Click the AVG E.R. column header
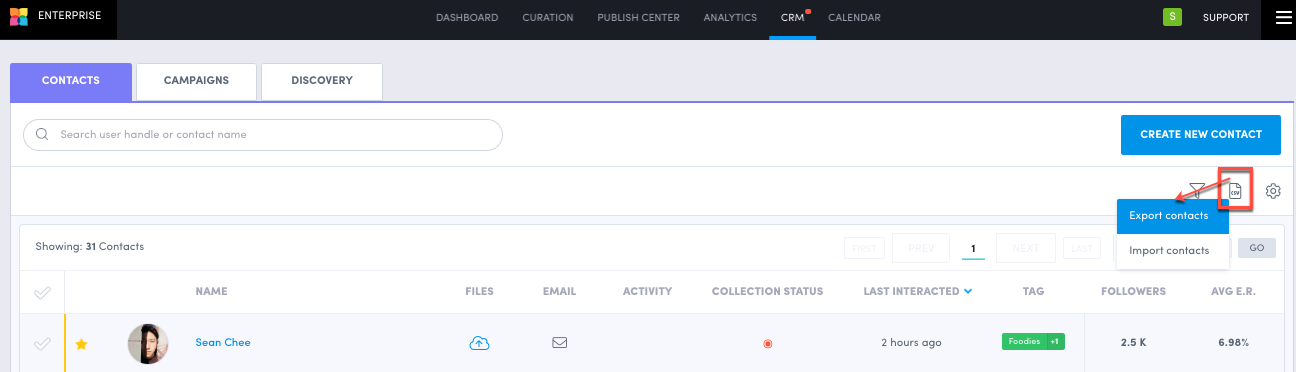Screen dimensions: 1296x372 tap(1233, 292)
